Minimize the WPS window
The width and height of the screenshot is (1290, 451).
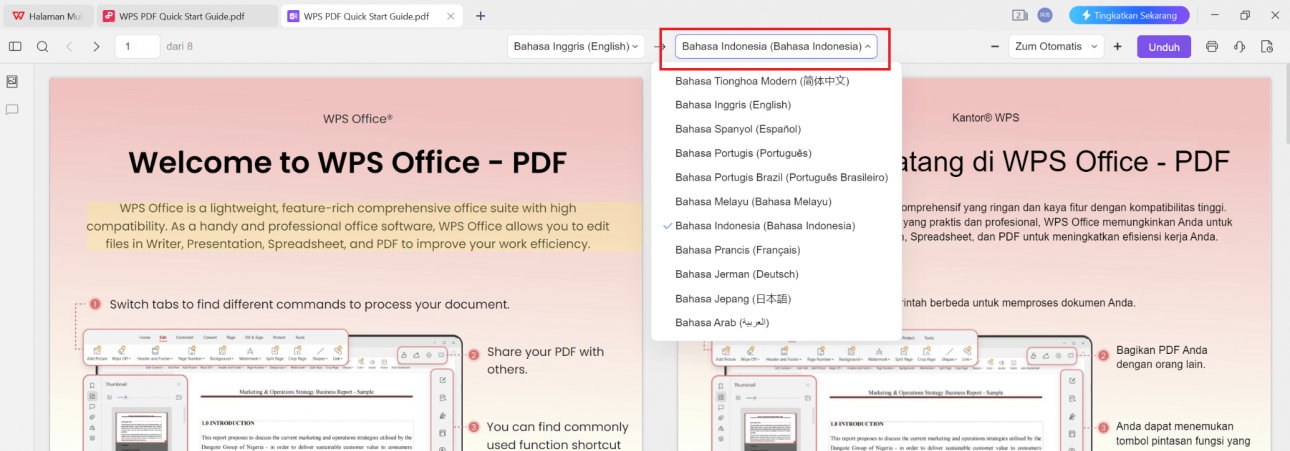1216,15
